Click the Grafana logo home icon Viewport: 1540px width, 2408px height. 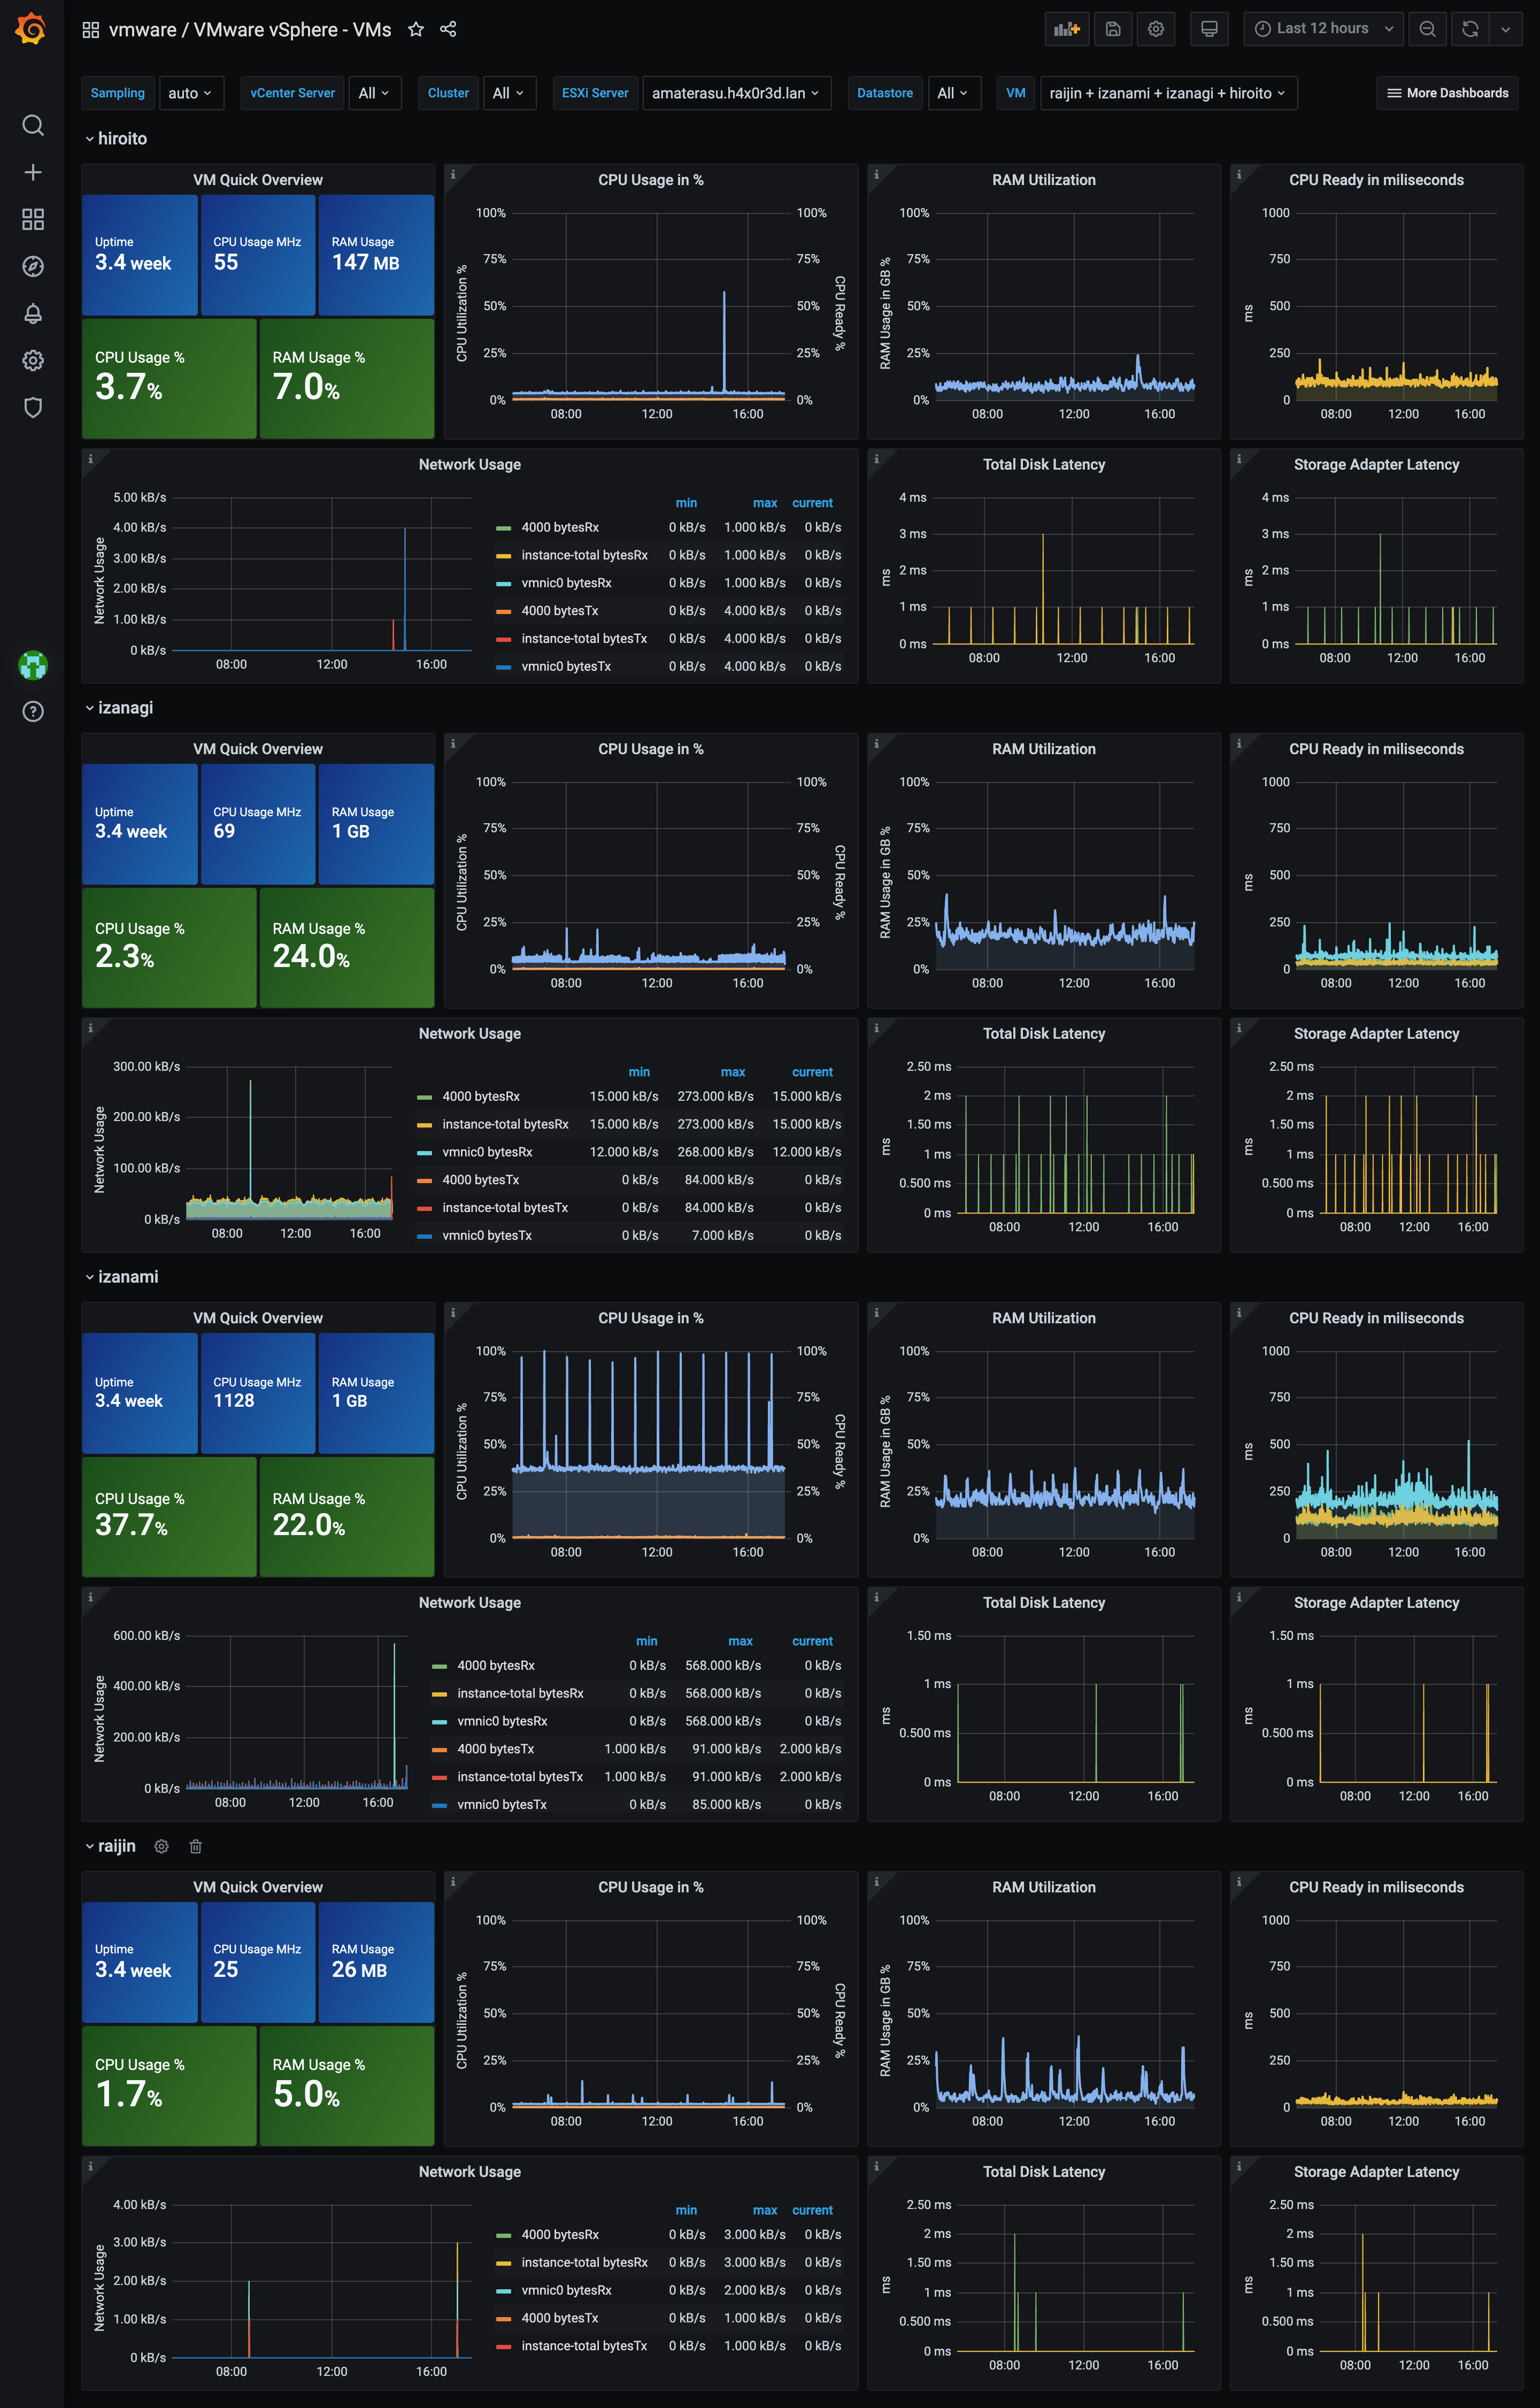click(31, 29)
